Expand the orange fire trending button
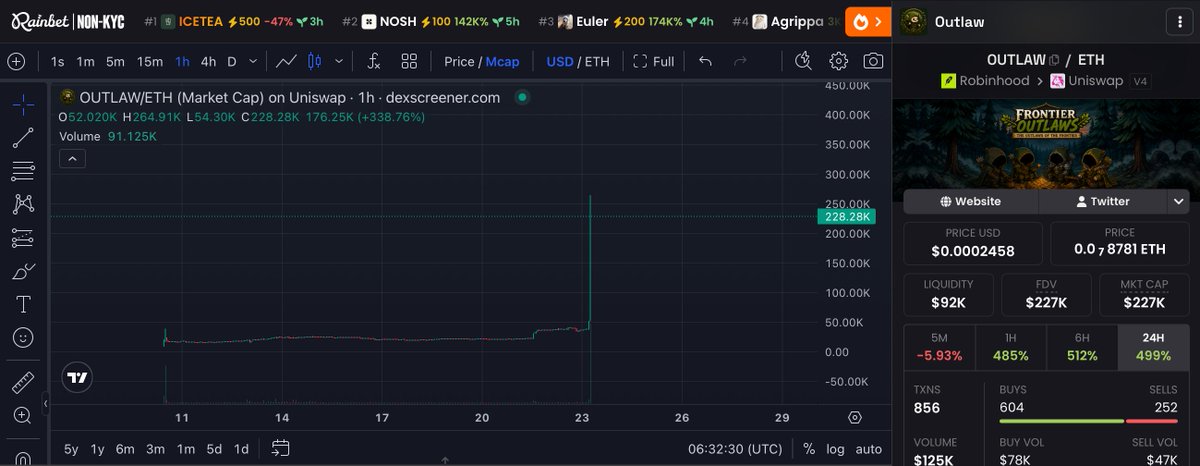Image resolution: width=1200 pixels, height=466 pixels. [868, 21]
